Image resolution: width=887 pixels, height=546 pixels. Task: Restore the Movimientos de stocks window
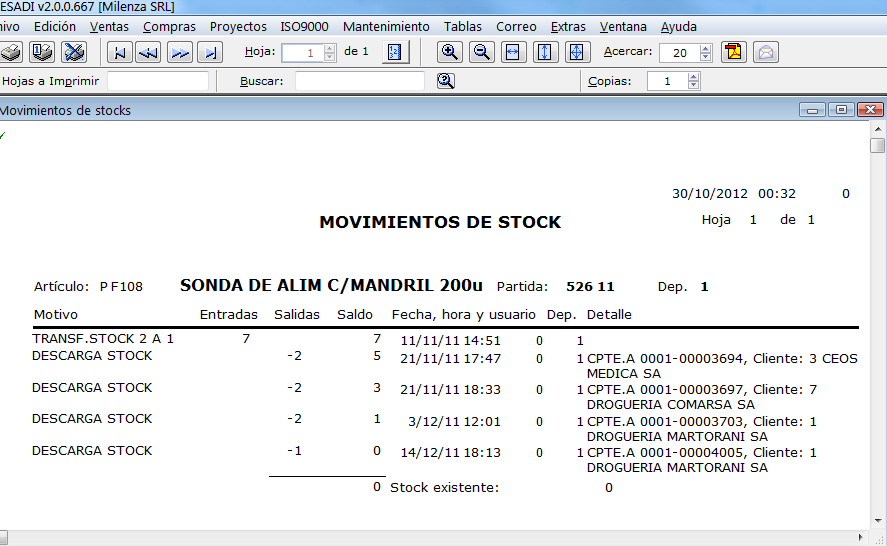841,110
